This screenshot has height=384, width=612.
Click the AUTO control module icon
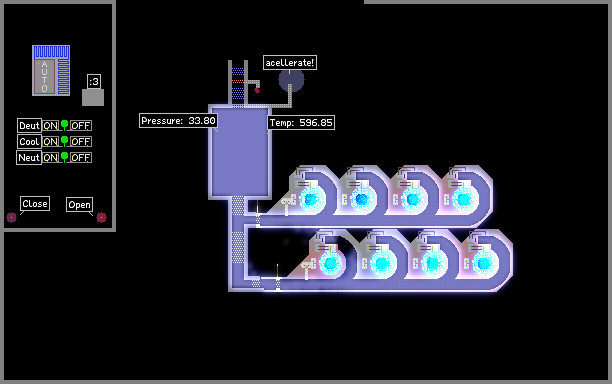51,70
